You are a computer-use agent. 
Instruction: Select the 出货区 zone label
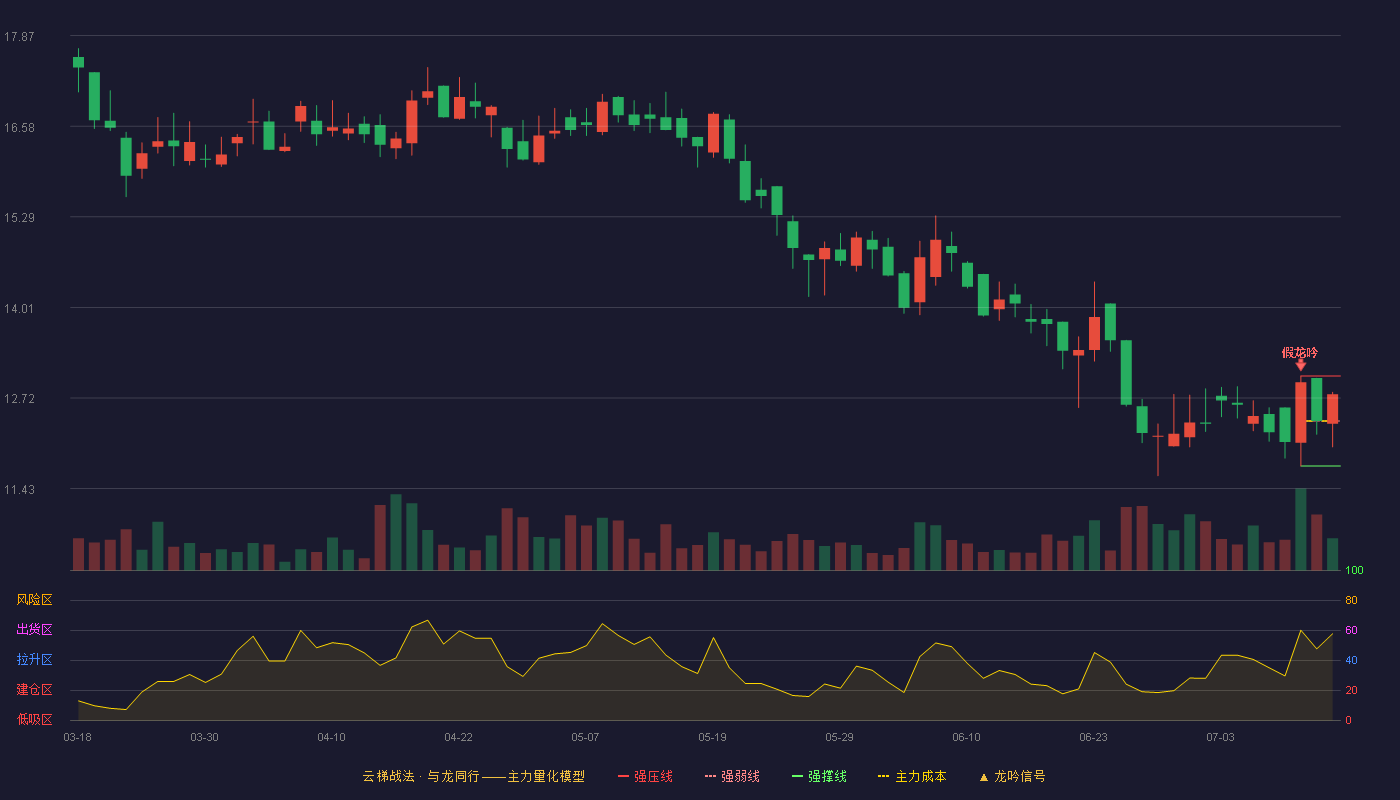pyautogui.click(x=34, y=630)
